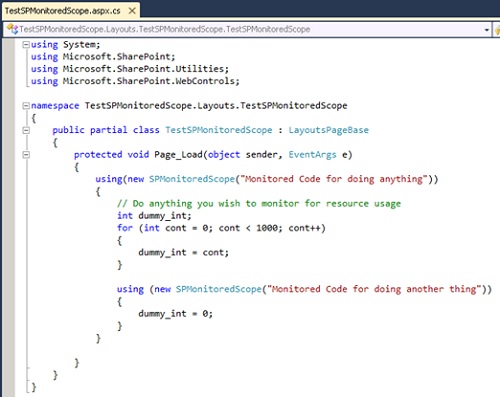Select the TestSPMonitoredScope.aspx.cs document tab
This screenshot has width=500, height=397.
pyautogui.click(x=62, y=11)
